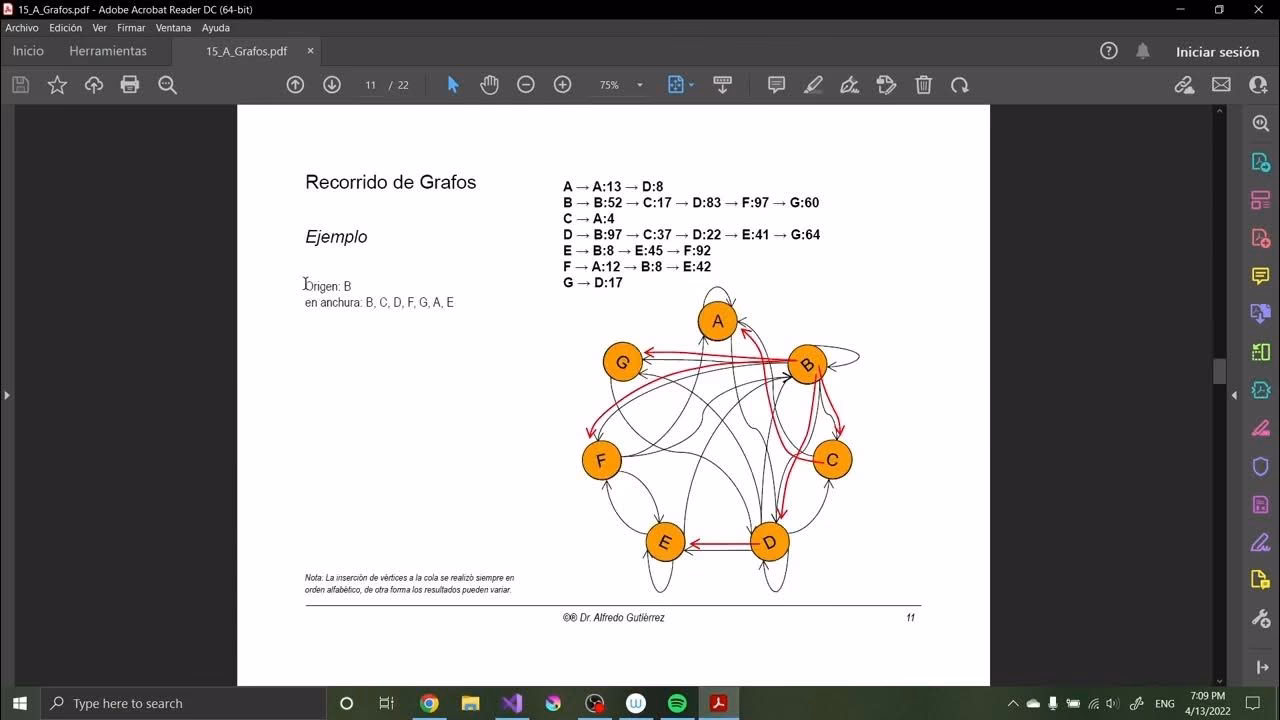Open the Archivo menu
Screen dimensions: 1280x720
point(21,28)
